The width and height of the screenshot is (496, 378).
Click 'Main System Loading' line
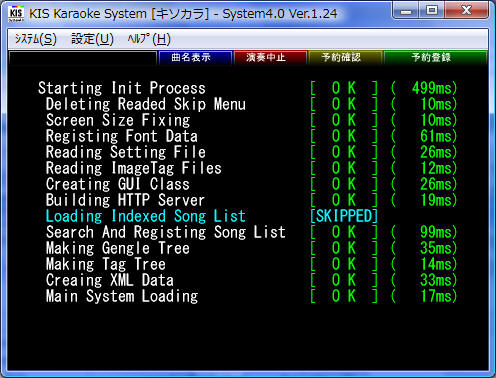(x=122, y=296)
